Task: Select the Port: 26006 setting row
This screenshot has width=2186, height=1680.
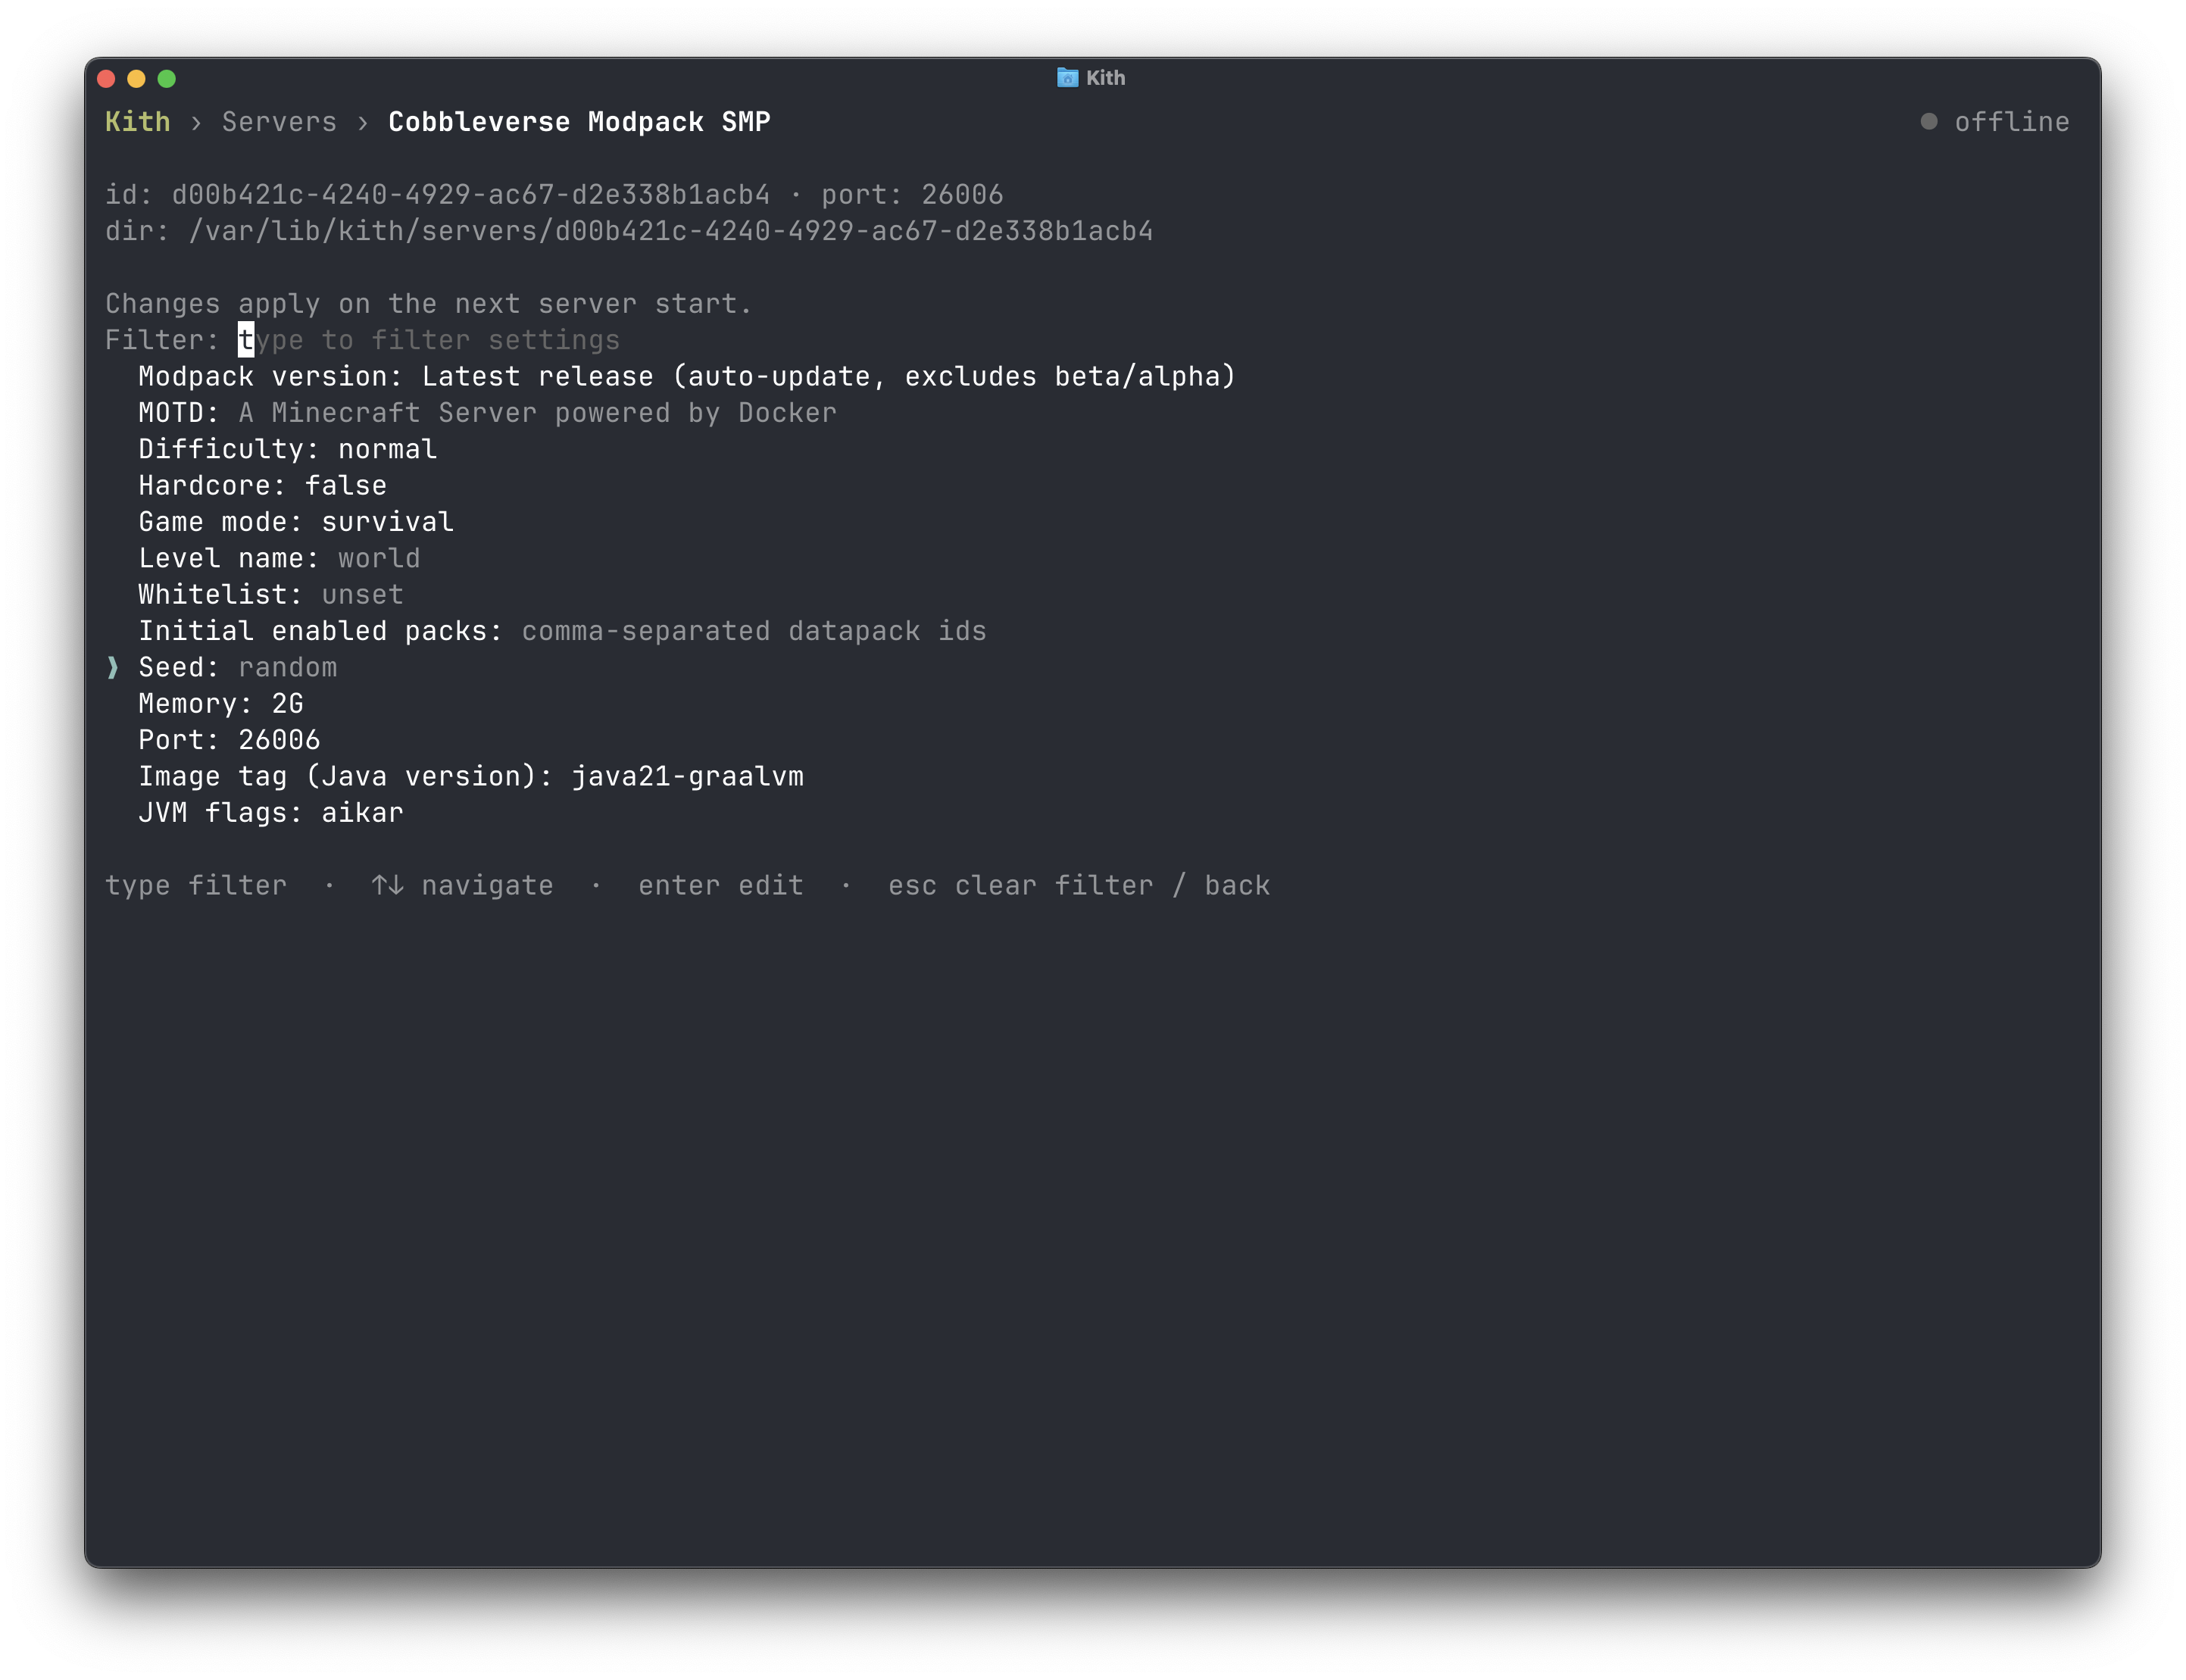Action: (x=229, y=740)
